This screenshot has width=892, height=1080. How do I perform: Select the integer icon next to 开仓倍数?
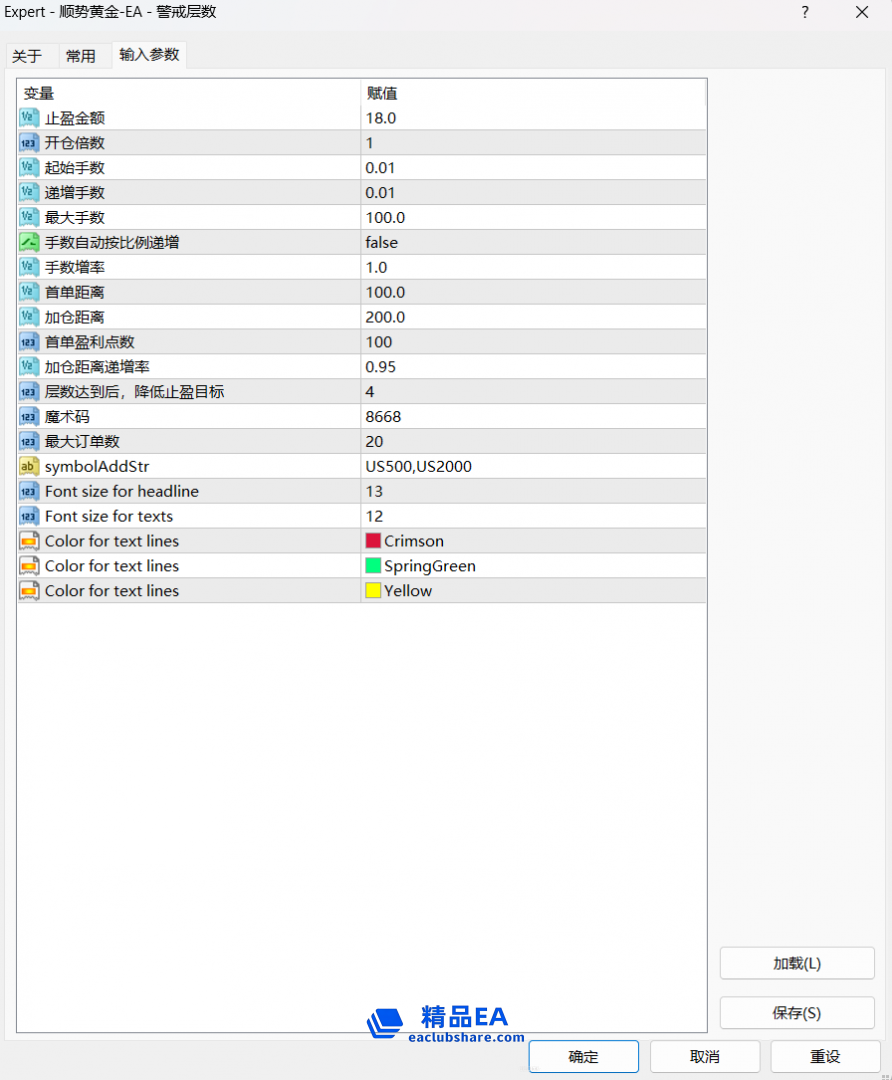click(27, 142)
